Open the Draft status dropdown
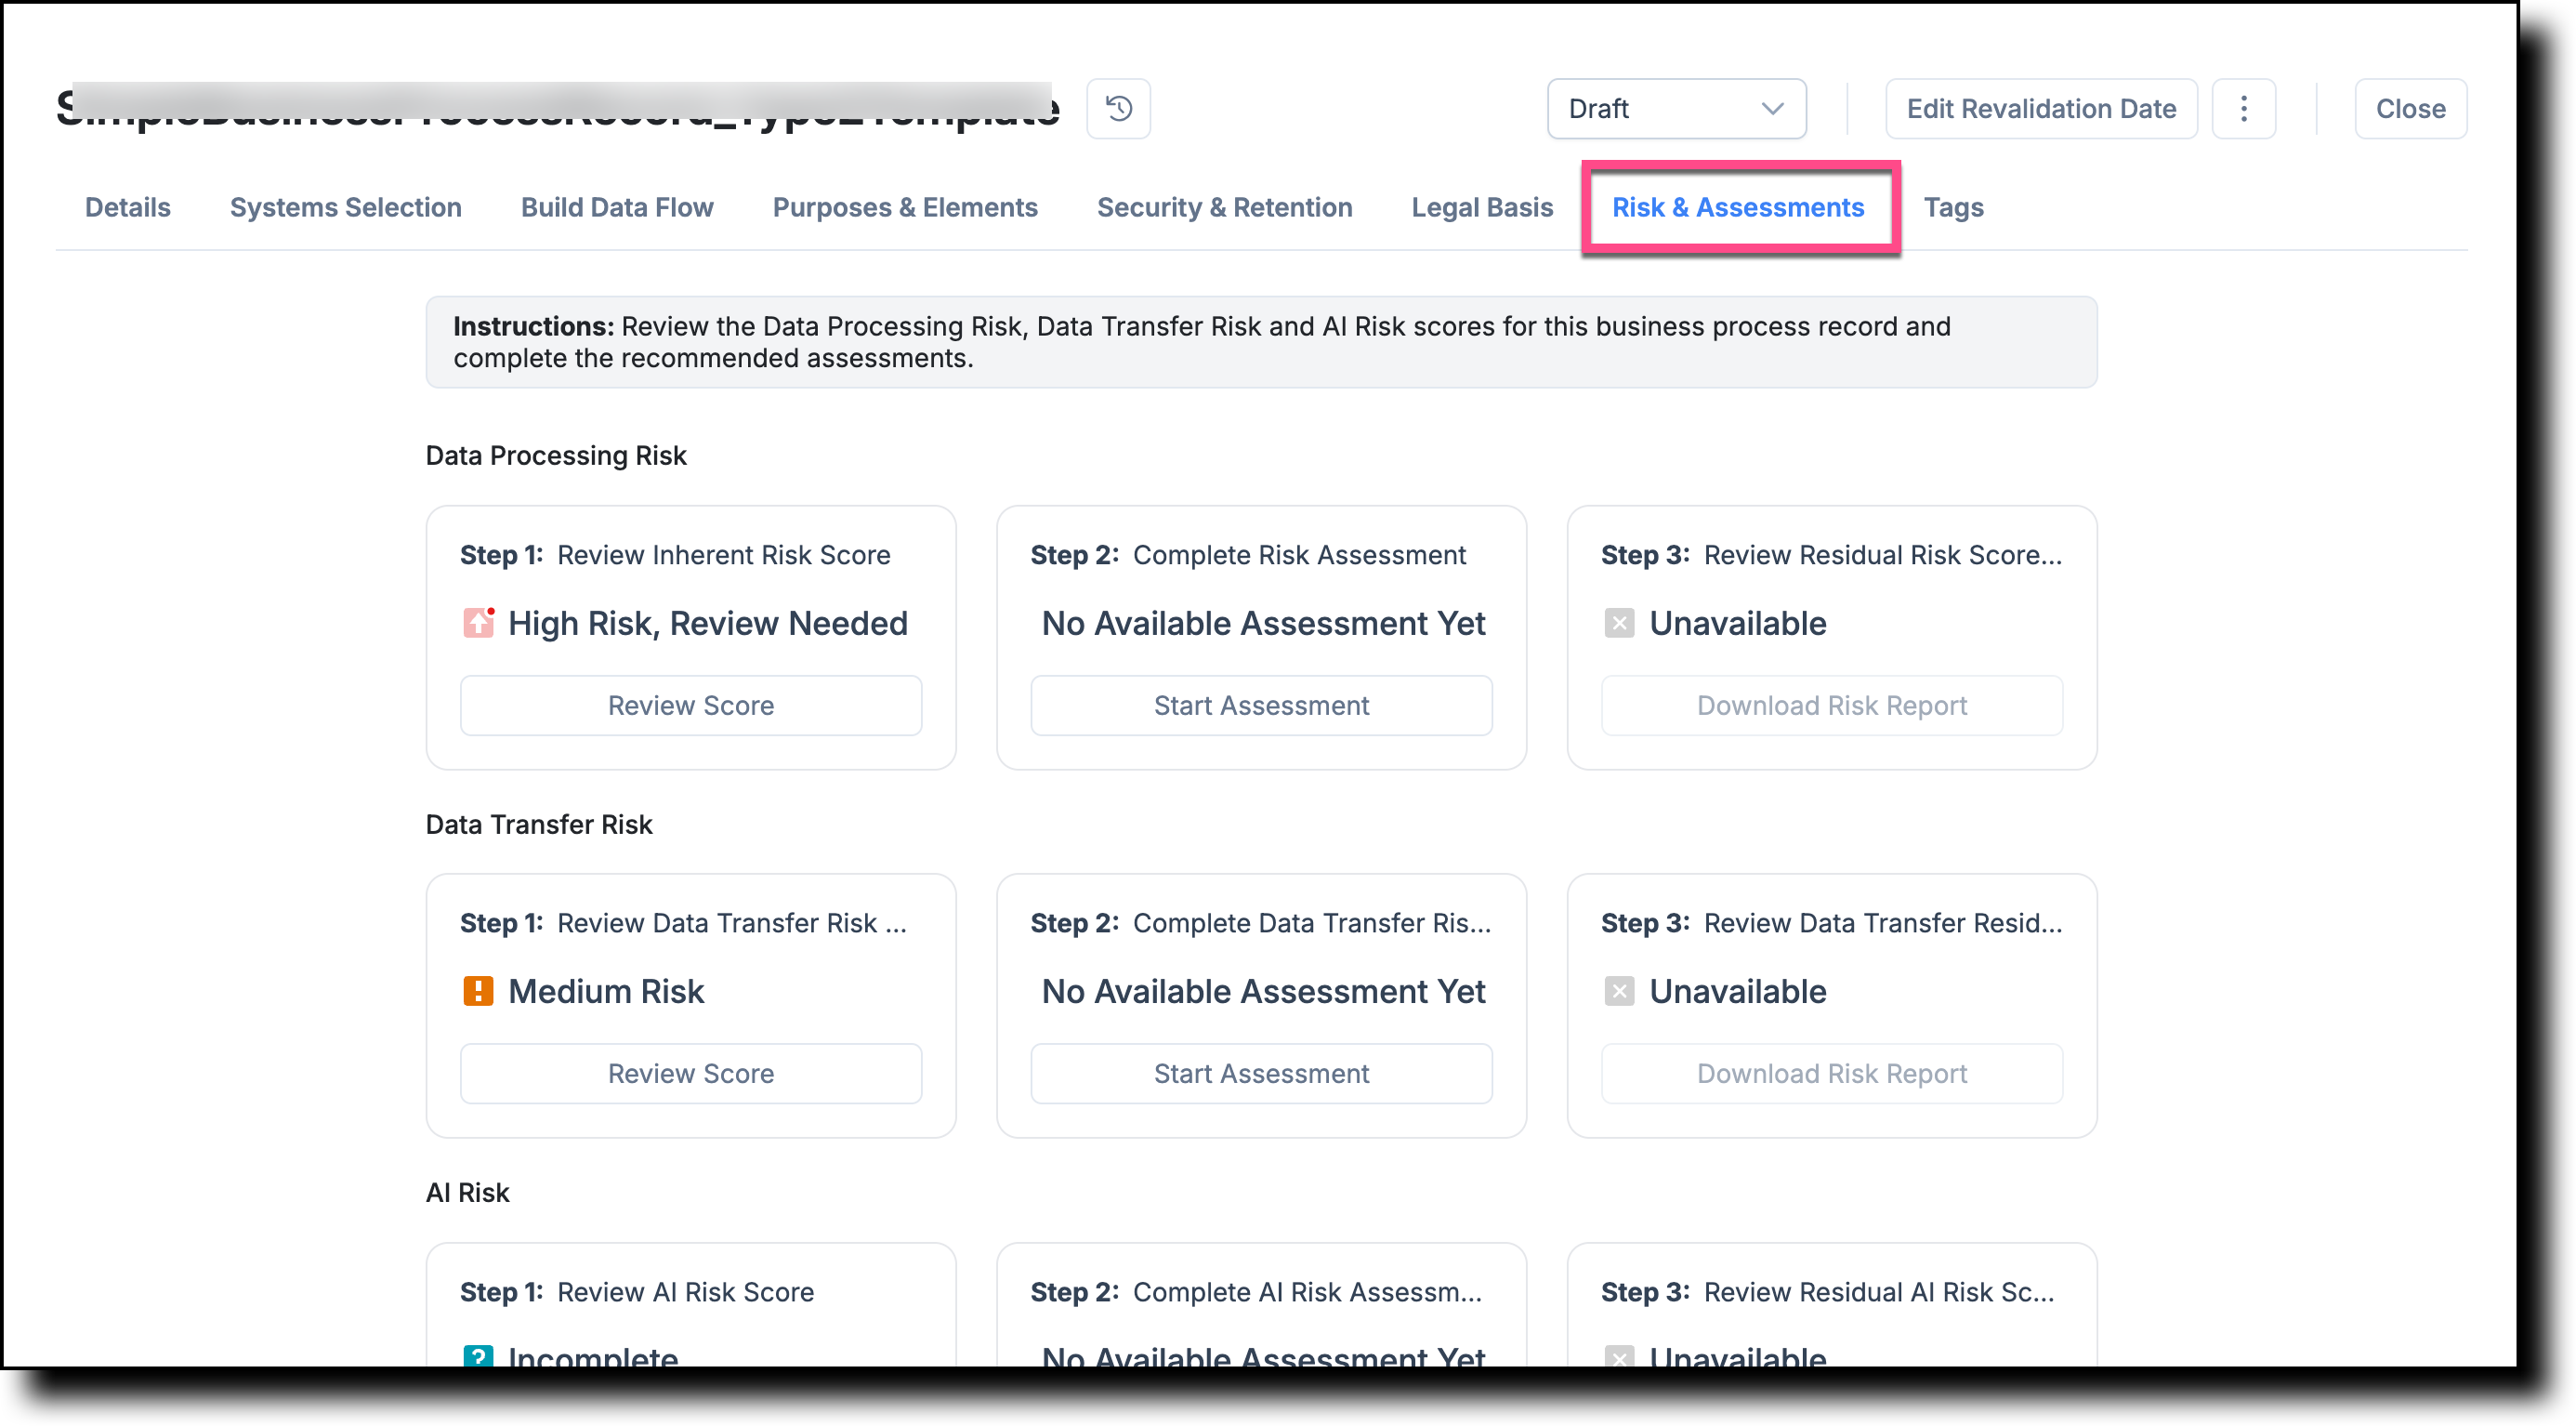The width and height of the screenshot is (2576, 1426). 1676,108
